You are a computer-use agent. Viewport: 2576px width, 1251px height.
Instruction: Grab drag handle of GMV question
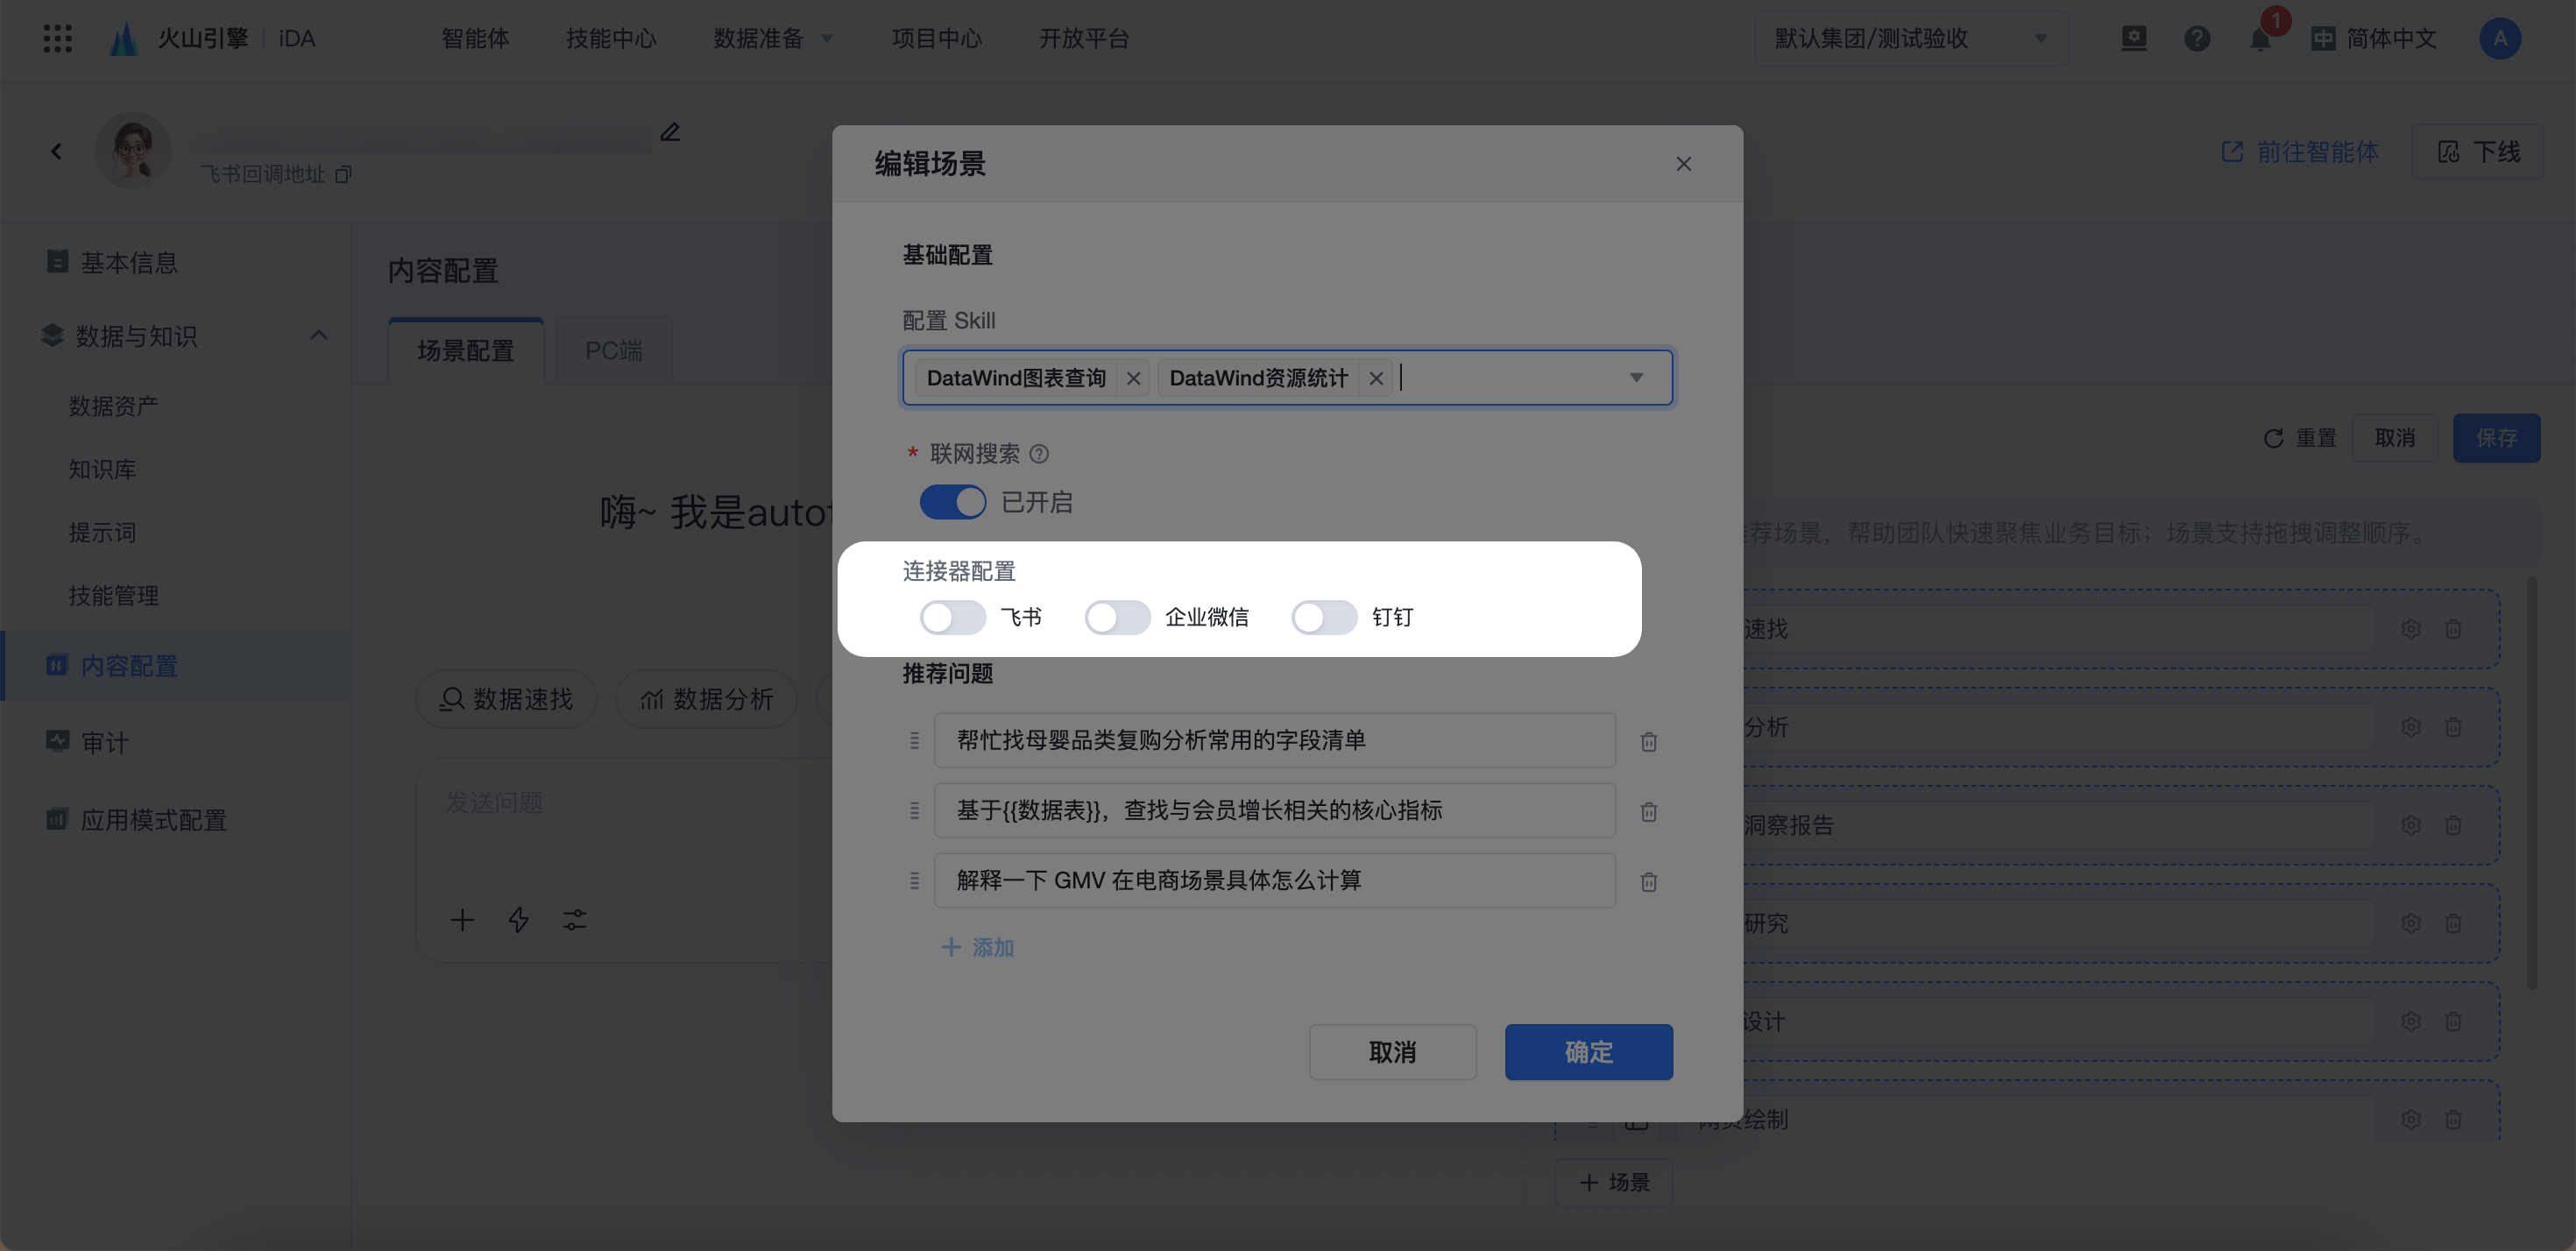point(914,880)
